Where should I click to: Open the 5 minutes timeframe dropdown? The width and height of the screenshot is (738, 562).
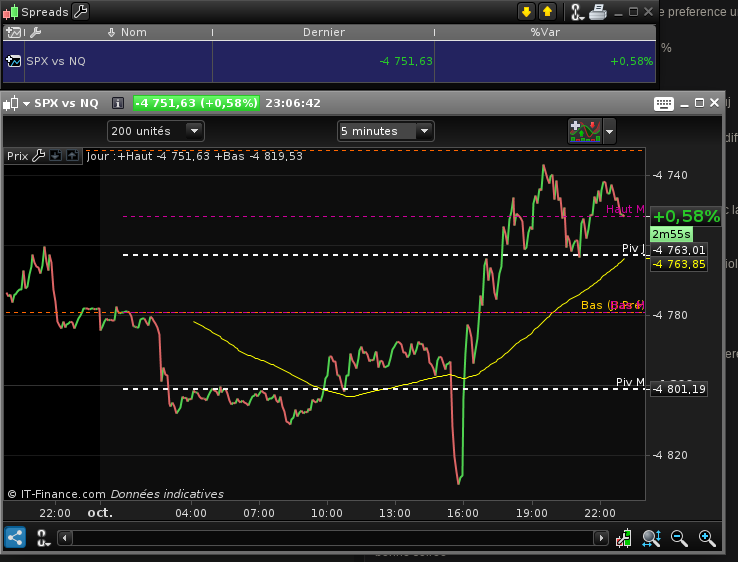click(x=385, y=131)
